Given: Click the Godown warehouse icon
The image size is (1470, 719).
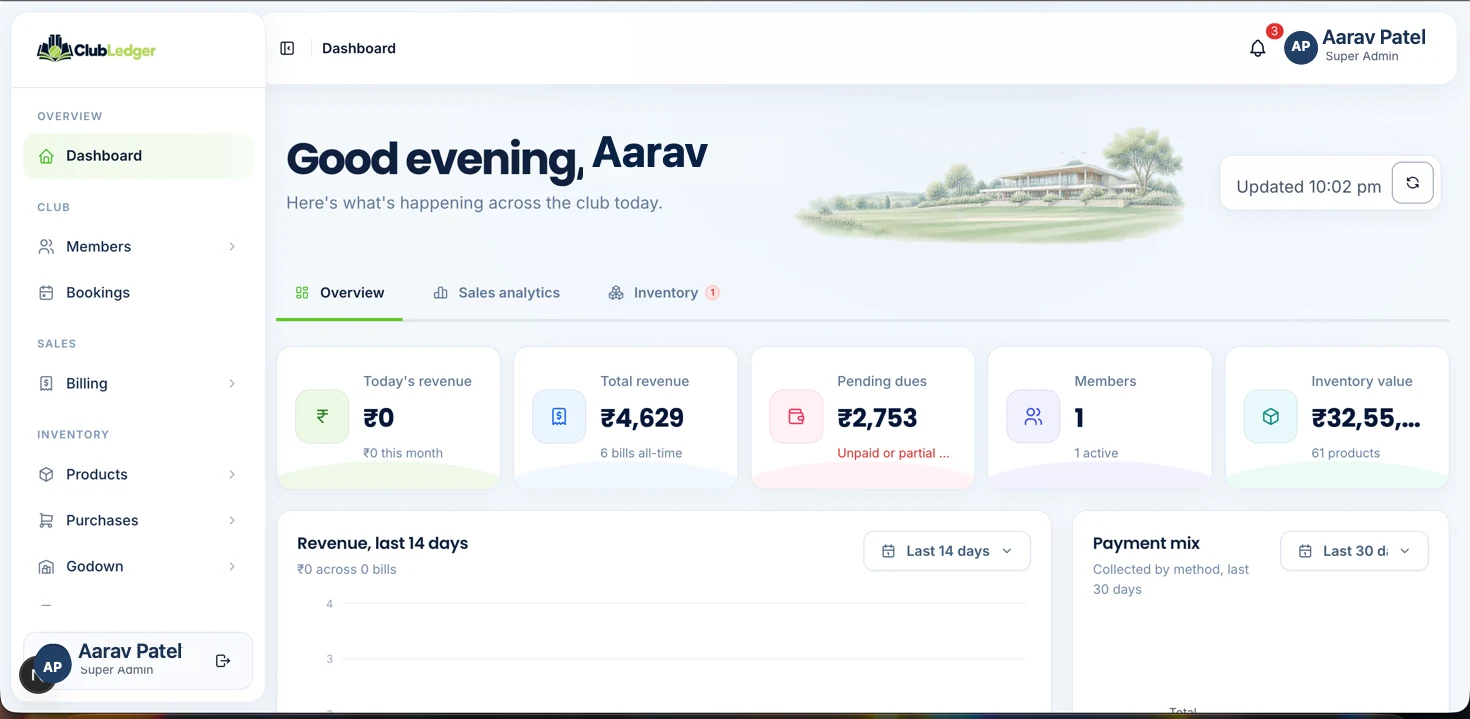Looking at the screenshot, I should (x=46, y=567).
